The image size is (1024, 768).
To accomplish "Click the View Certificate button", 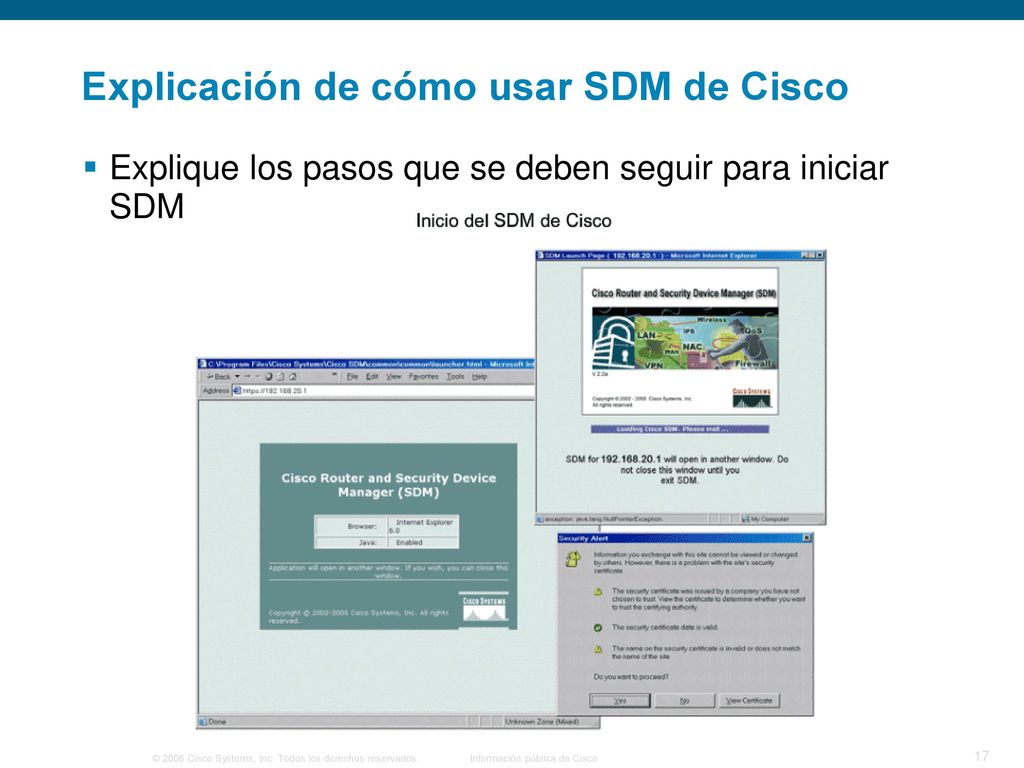I will pos(749,701).
